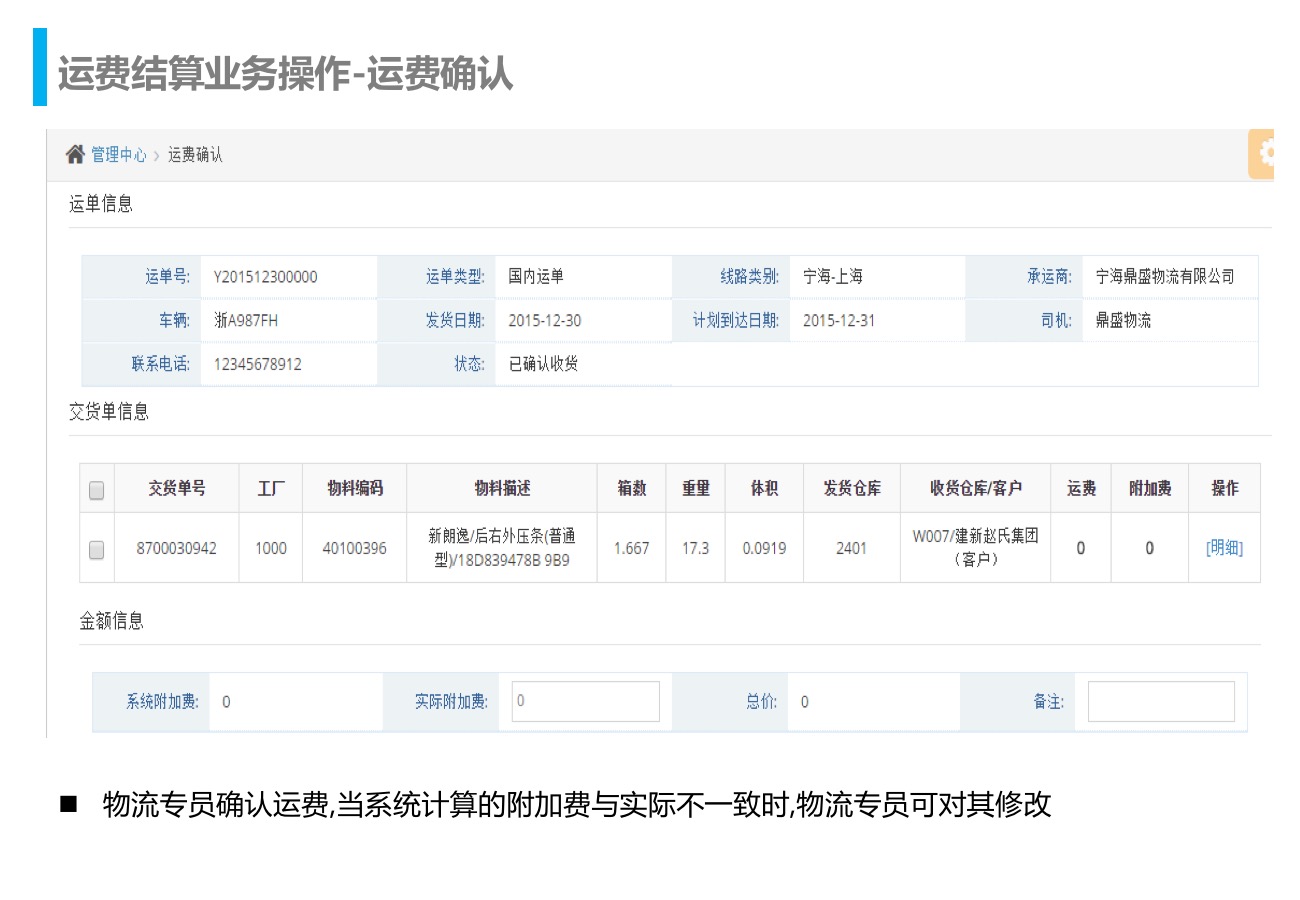Image resolution: width=1300 pixels, height=900 pixels.
Task: Click the 操作 column header
Action: (x=1224, y=488)
